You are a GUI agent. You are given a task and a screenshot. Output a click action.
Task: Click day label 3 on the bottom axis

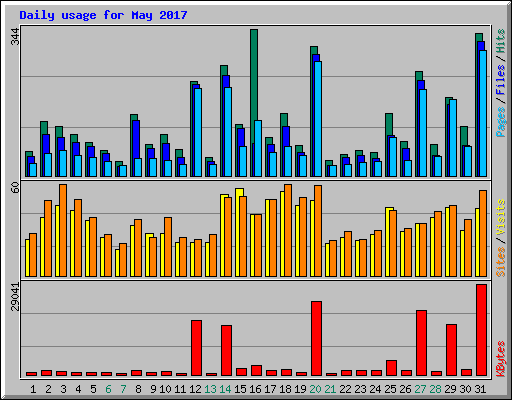pos(63,389)
